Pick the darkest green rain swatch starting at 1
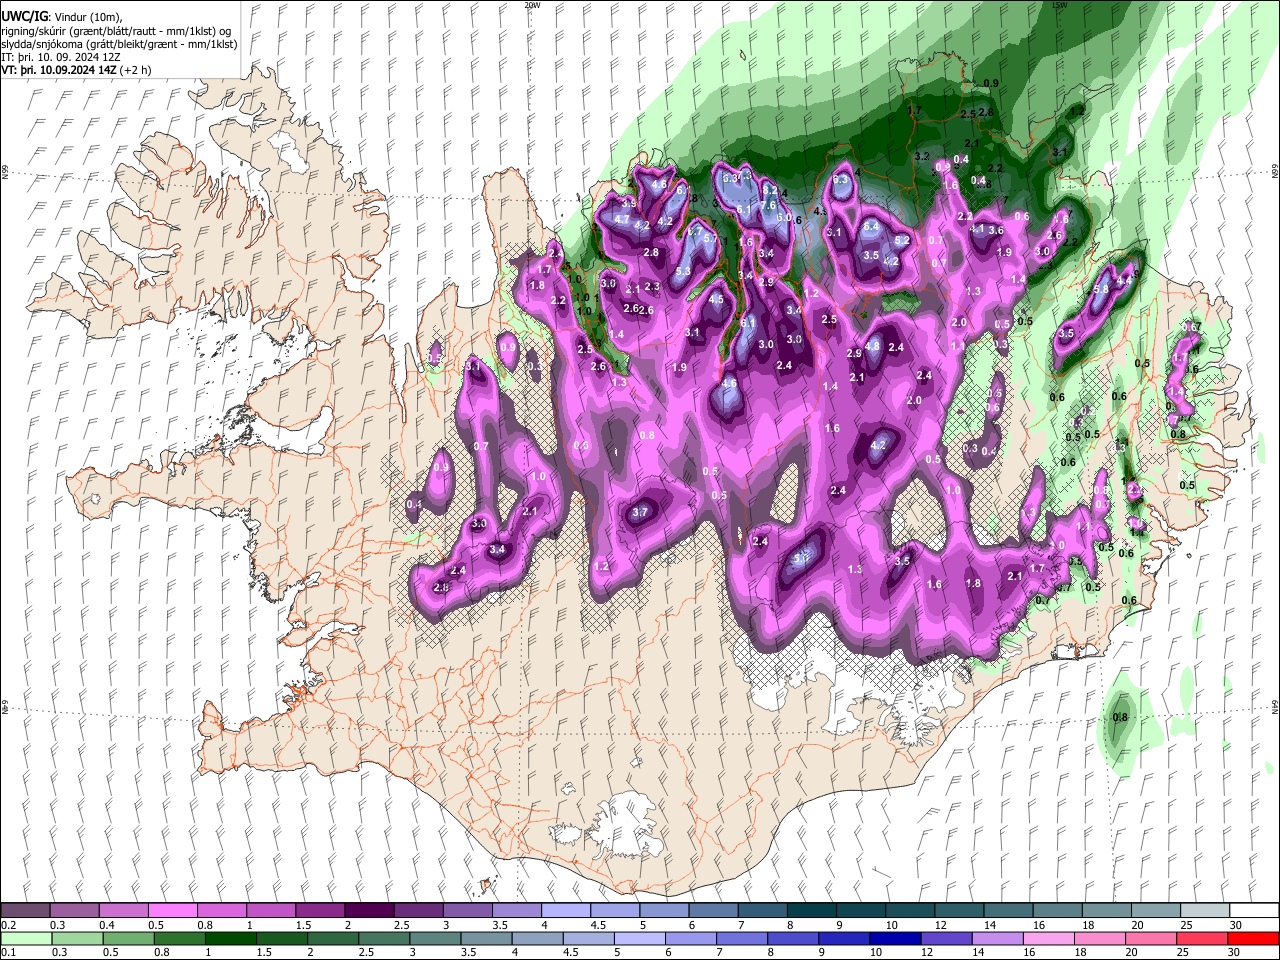1280x960 pixels. 230,938
